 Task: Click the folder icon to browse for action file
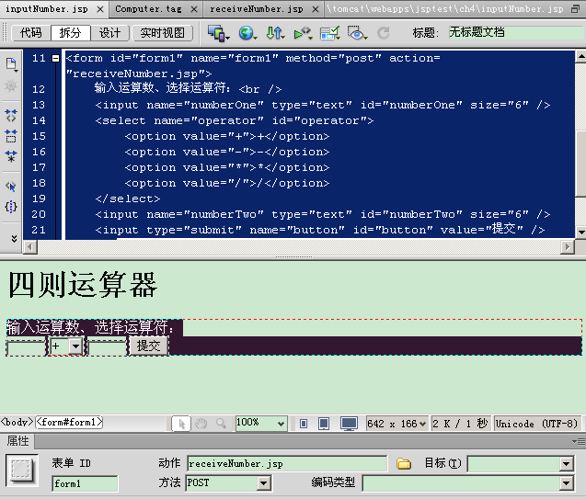coord(403,463)
